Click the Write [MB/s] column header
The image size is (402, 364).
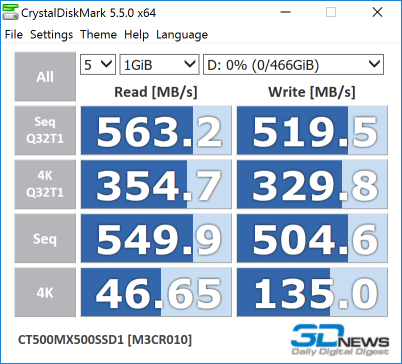click(x=312, y=92)
